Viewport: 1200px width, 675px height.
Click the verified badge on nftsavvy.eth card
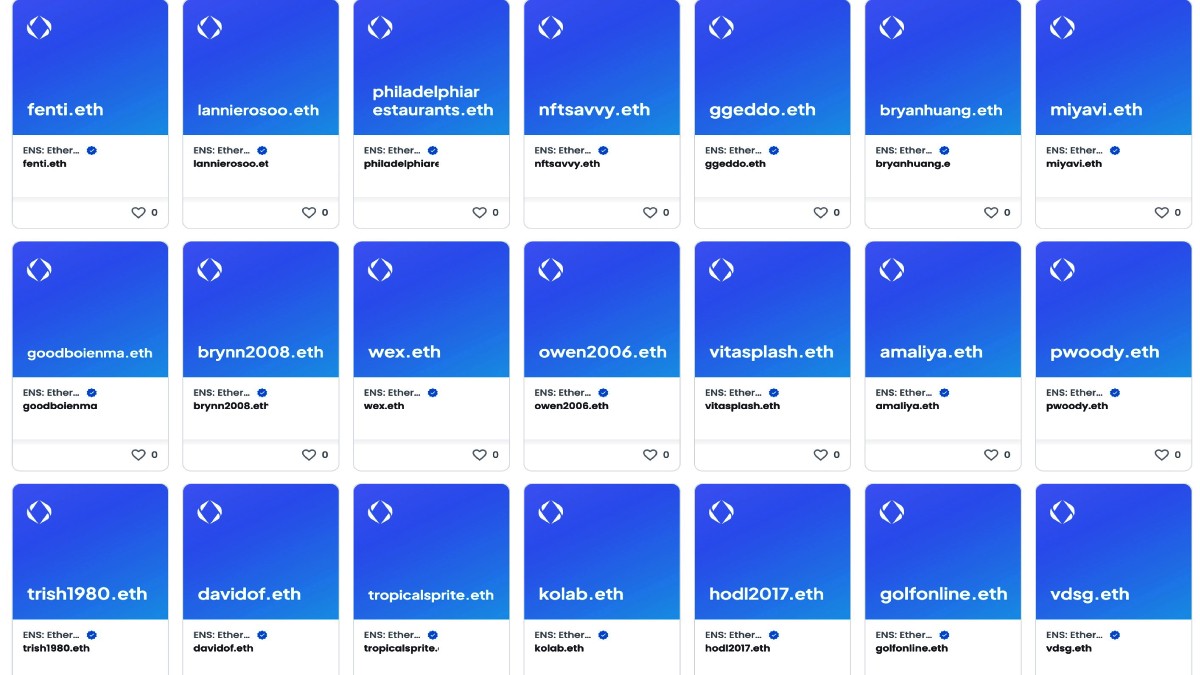coord(602,150)
